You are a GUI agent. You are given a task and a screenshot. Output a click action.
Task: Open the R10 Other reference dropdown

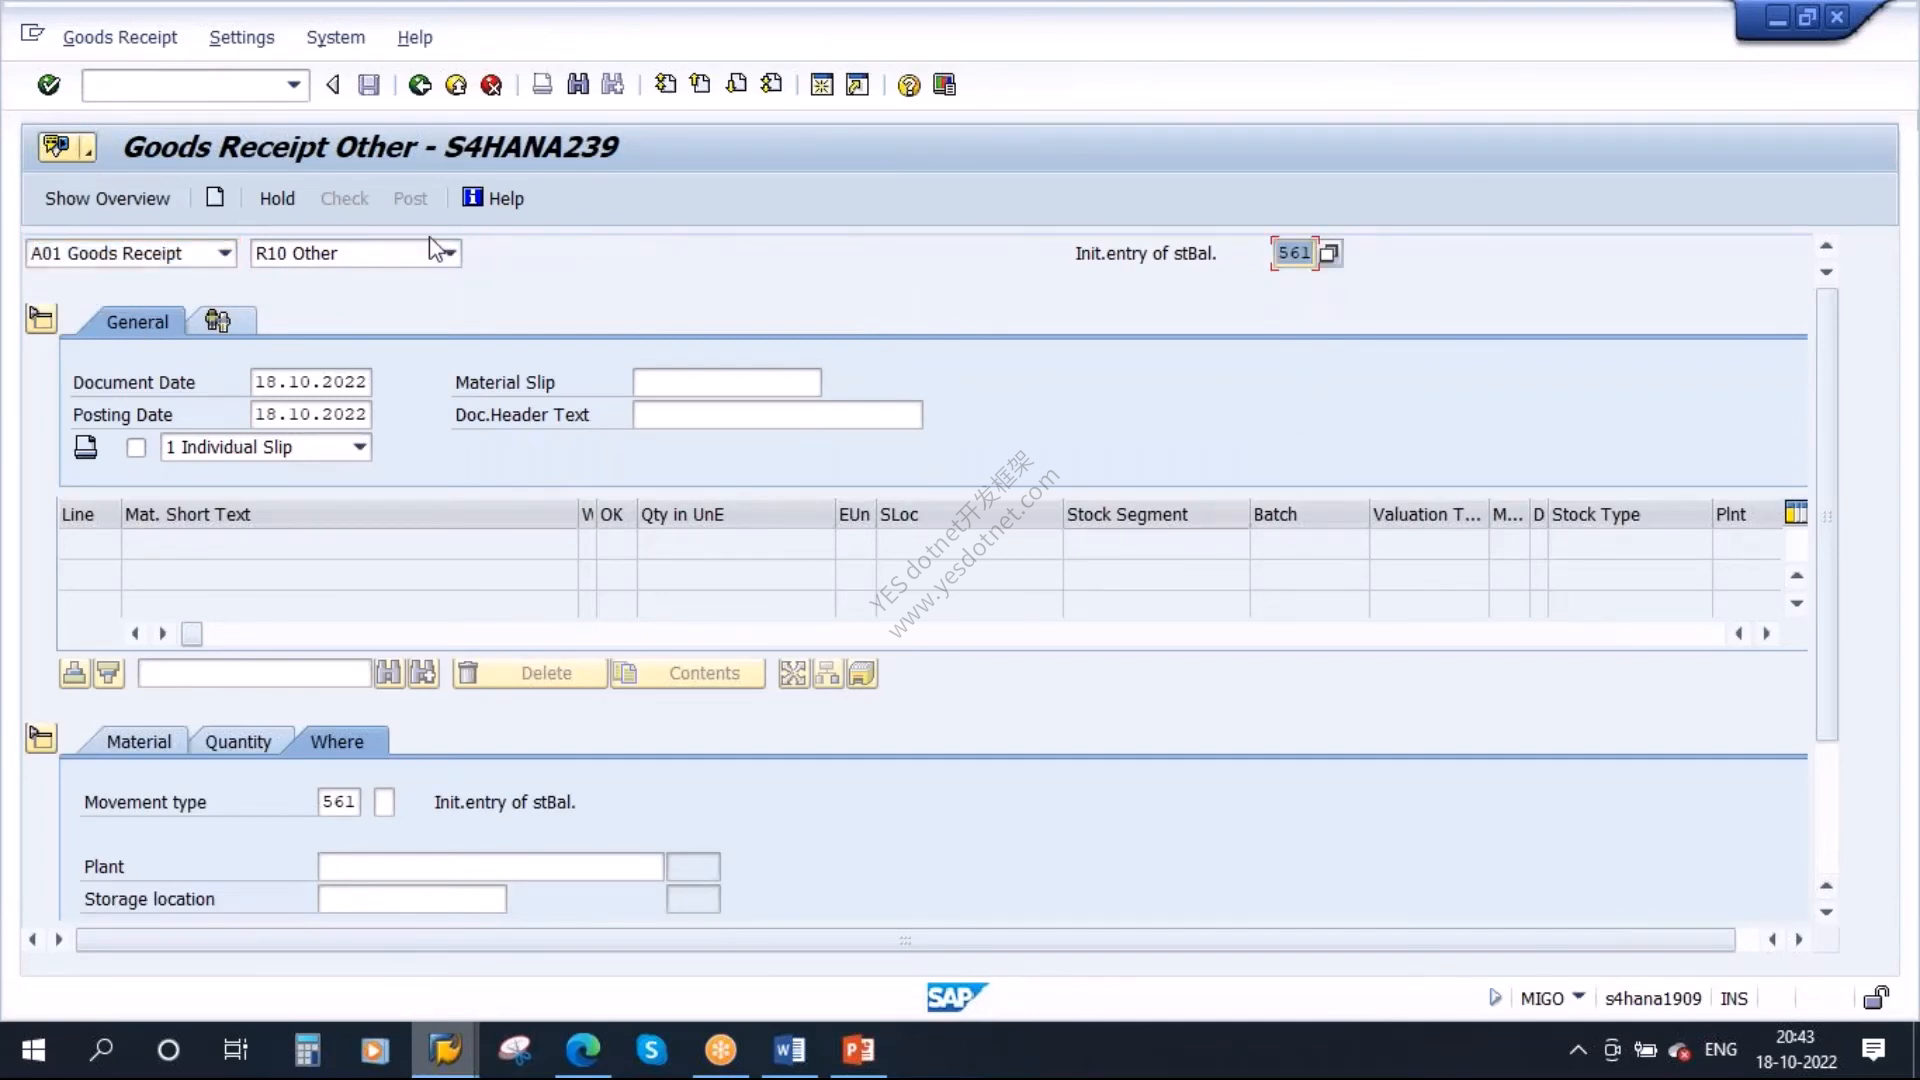[450, 253]
